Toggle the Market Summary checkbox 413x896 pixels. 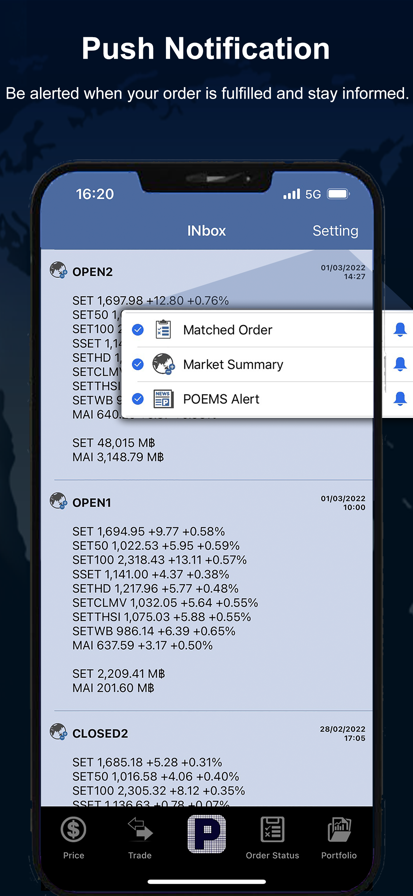coord(138,364)
